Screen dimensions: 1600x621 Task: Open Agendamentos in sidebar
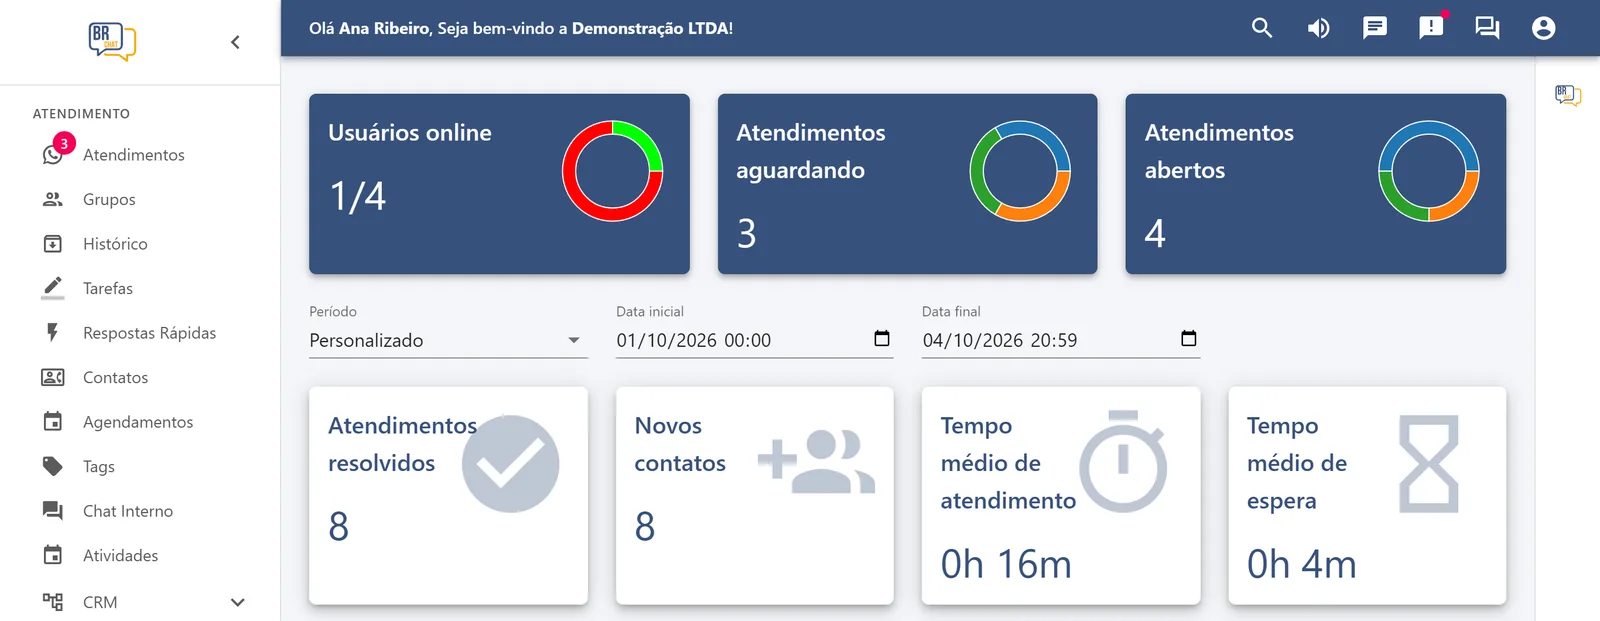click(x=138, y=422)
